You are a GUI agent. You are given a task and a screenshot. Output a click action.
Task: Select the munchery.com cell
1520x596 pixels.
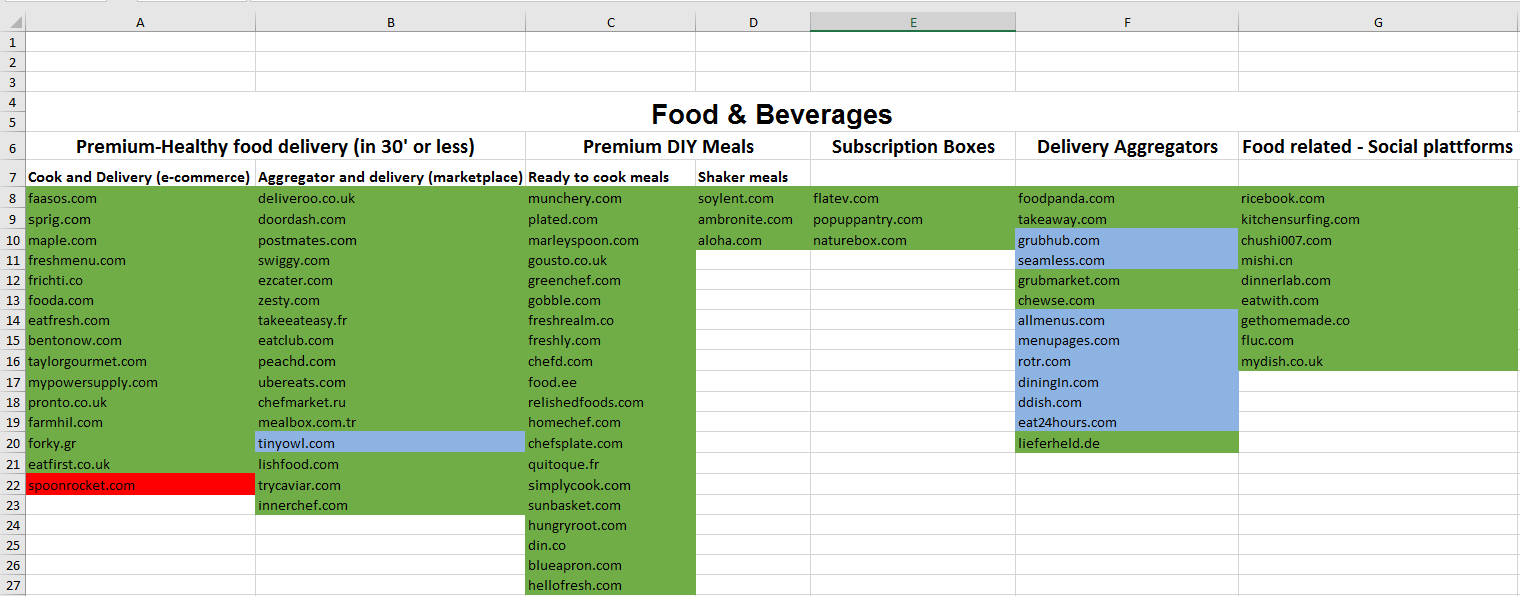[610, 198]
